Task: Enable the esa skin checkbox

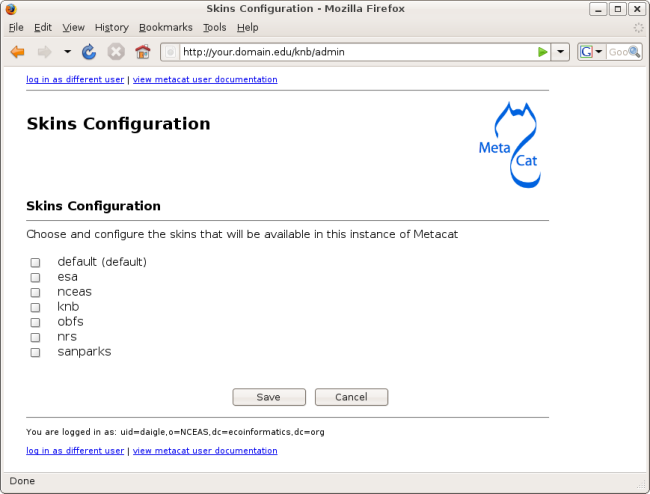Action: coord(35,277)
